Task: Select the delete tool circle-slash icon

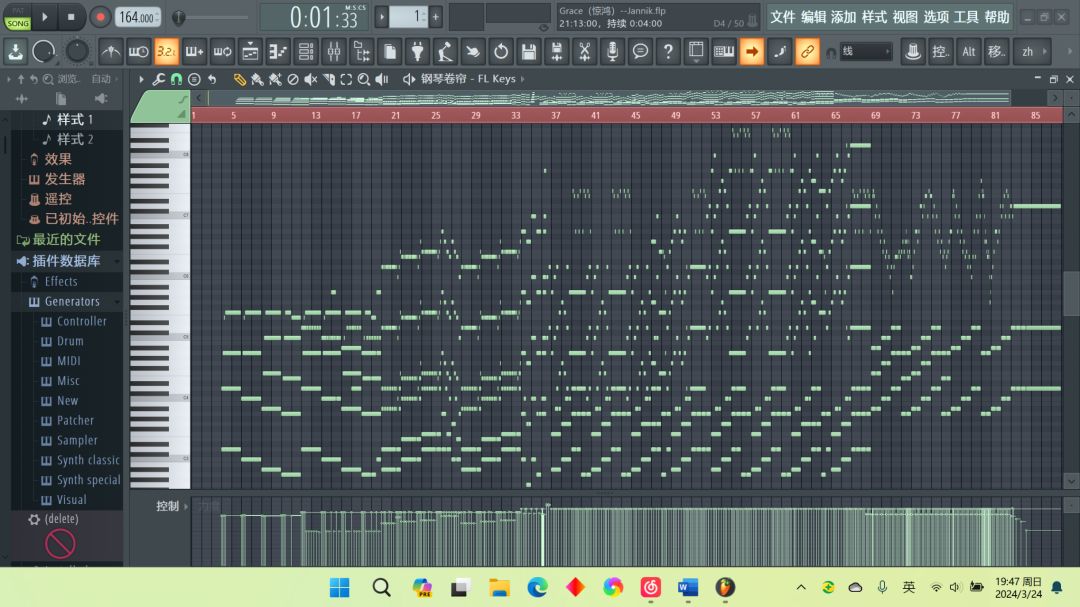Action: pos(293,79)
